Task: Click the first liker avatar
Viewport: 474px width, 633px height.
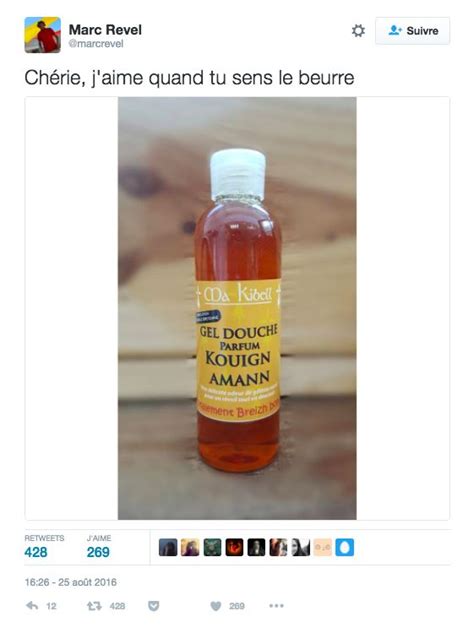Action: pyautogui.click(x=168, y=547)
